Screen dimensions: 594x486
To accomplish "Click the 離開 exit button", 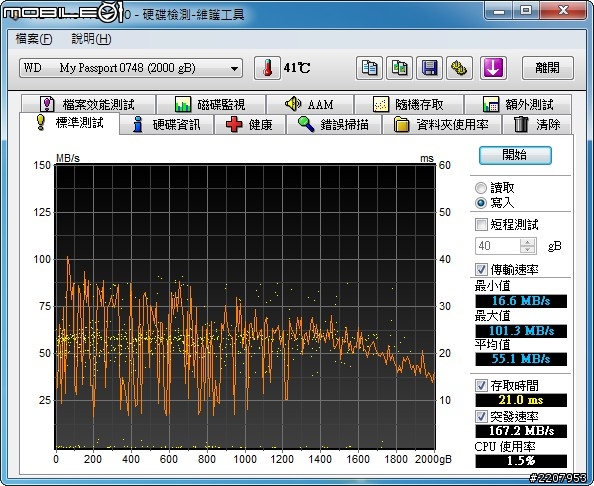I will coord(547,68).
